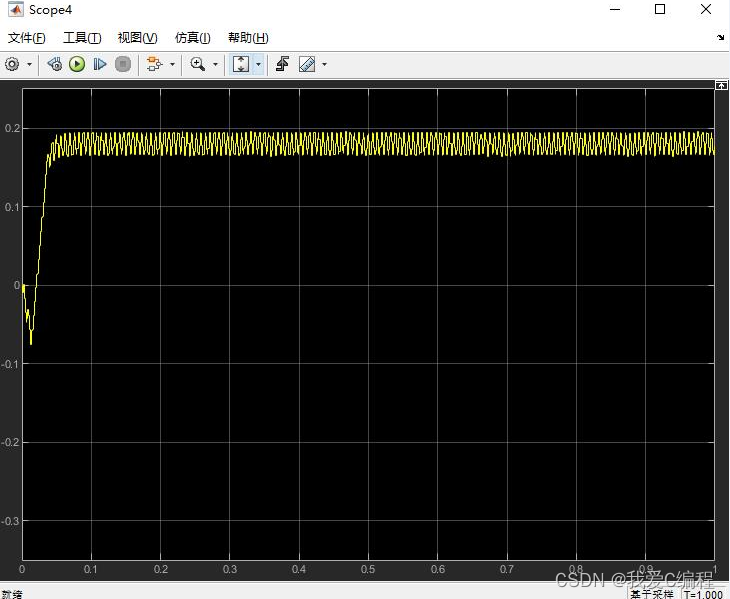Toggle the cursor measurements ruler icon
This screenshot has width=730, height=599.
pos(306,64)
